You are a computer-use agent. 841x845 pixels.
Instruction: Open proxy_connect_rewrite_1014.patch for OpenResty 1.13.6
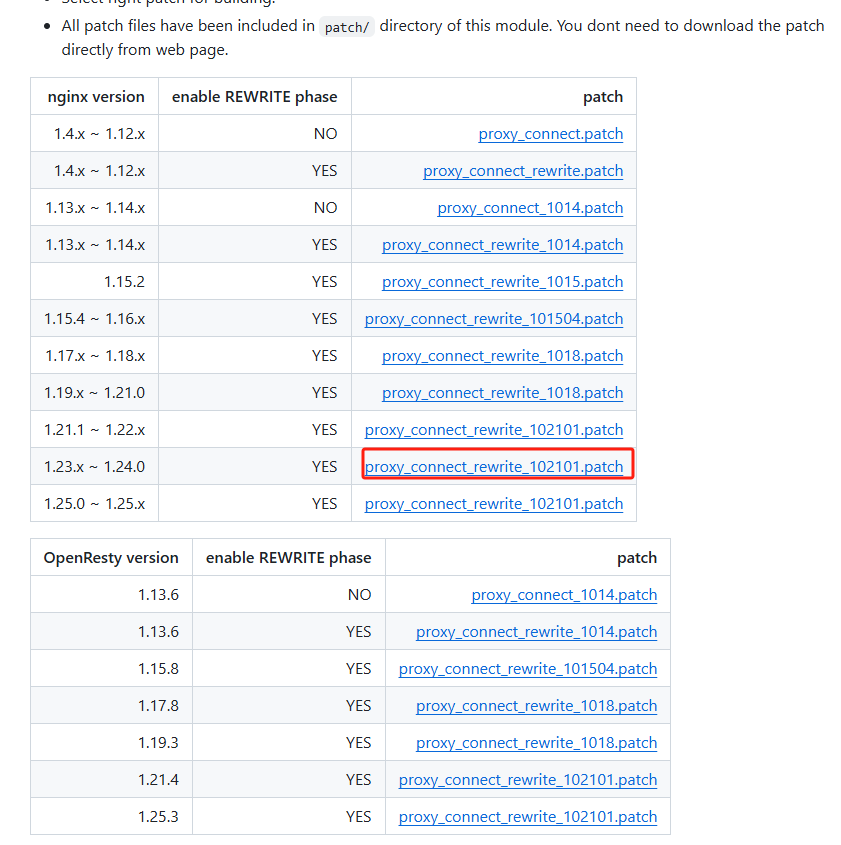pos(537,632)
